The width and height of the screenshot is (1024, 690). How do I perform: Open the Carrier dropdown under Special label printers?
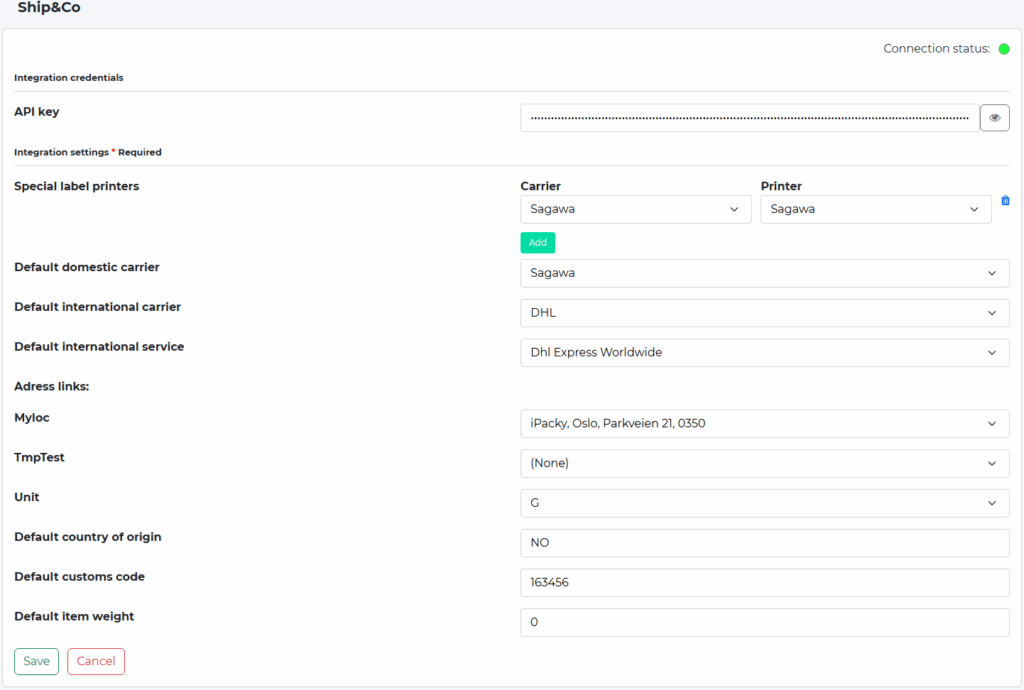tap(636, 209)
